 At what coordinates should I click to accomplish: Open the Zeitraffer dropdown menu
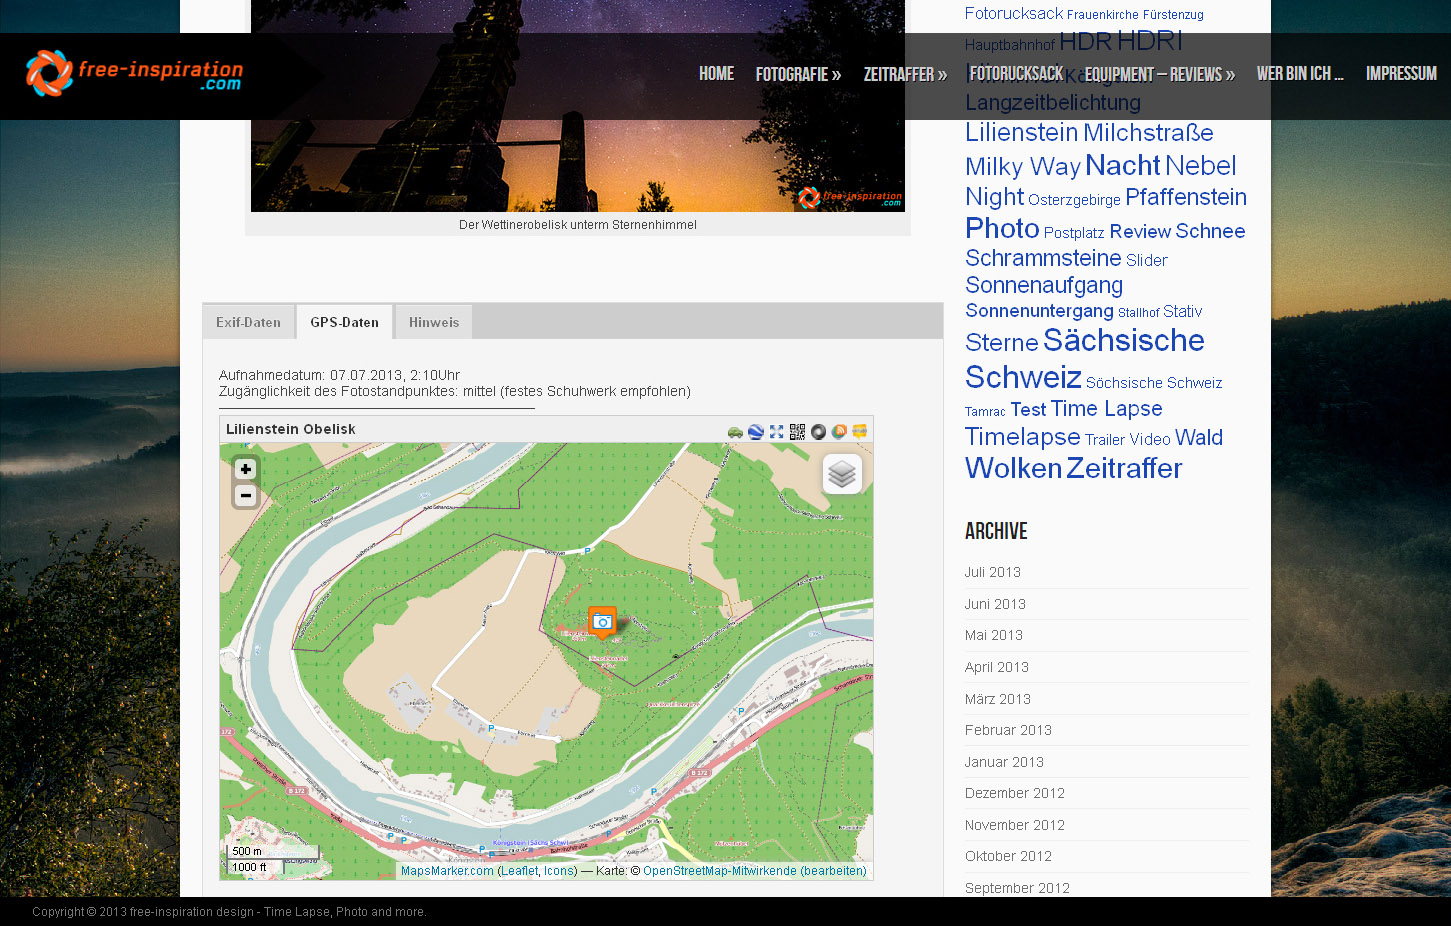coord(905,74)
